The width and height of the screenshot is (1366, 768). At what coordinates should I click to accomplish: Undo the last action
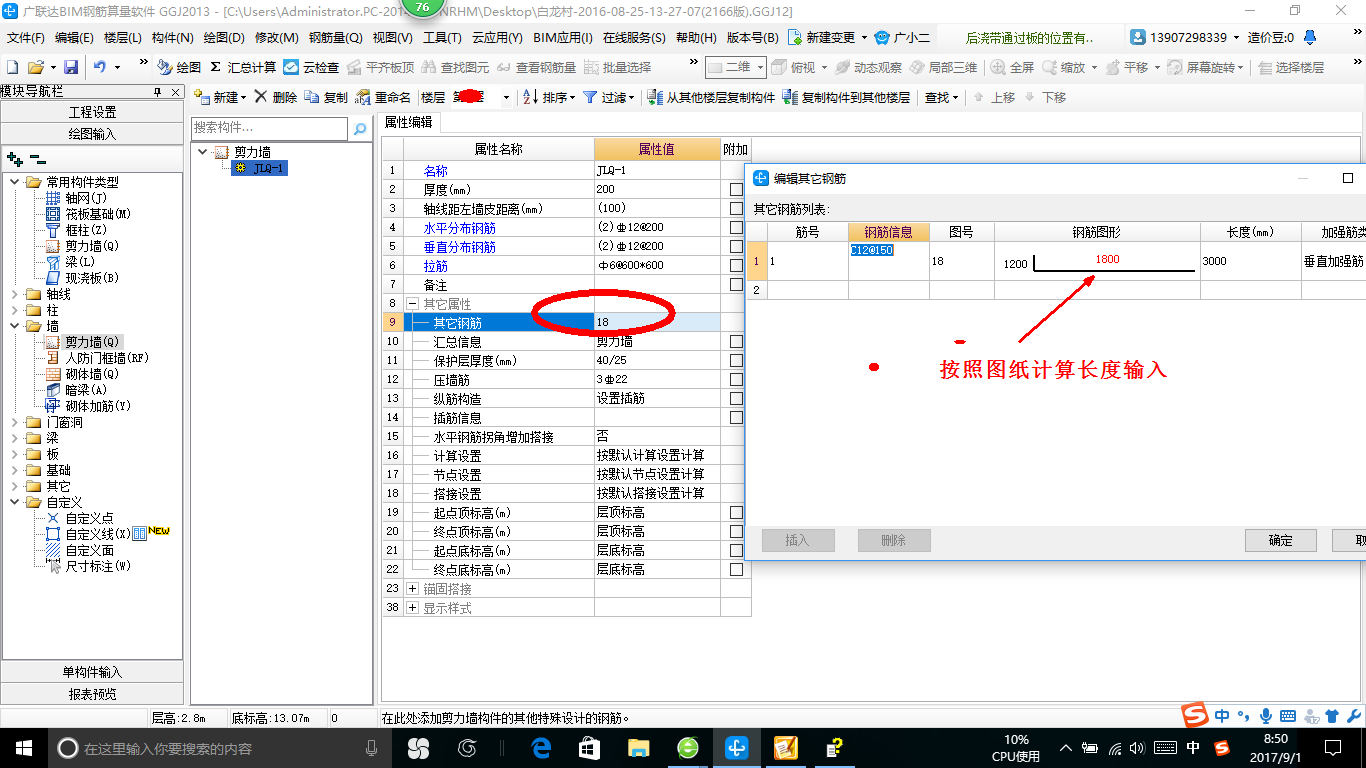[x=100, y=67]
